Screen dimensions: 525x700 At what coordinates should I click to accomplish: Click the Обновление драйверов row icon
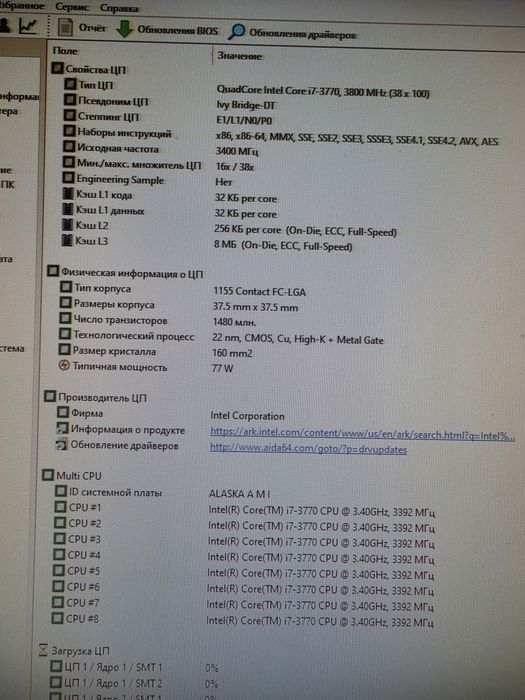62,445
